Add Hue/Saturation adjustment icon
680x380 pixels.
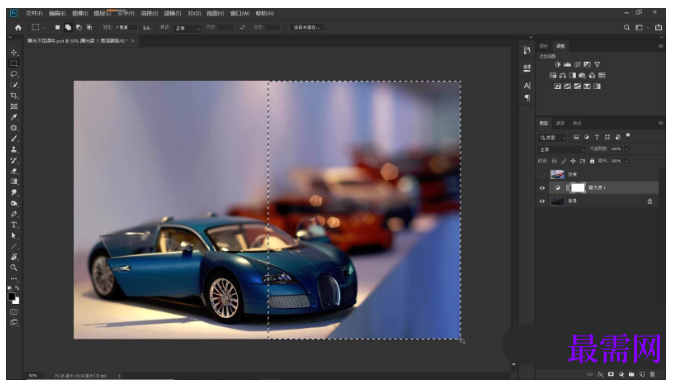pos(553,75)
